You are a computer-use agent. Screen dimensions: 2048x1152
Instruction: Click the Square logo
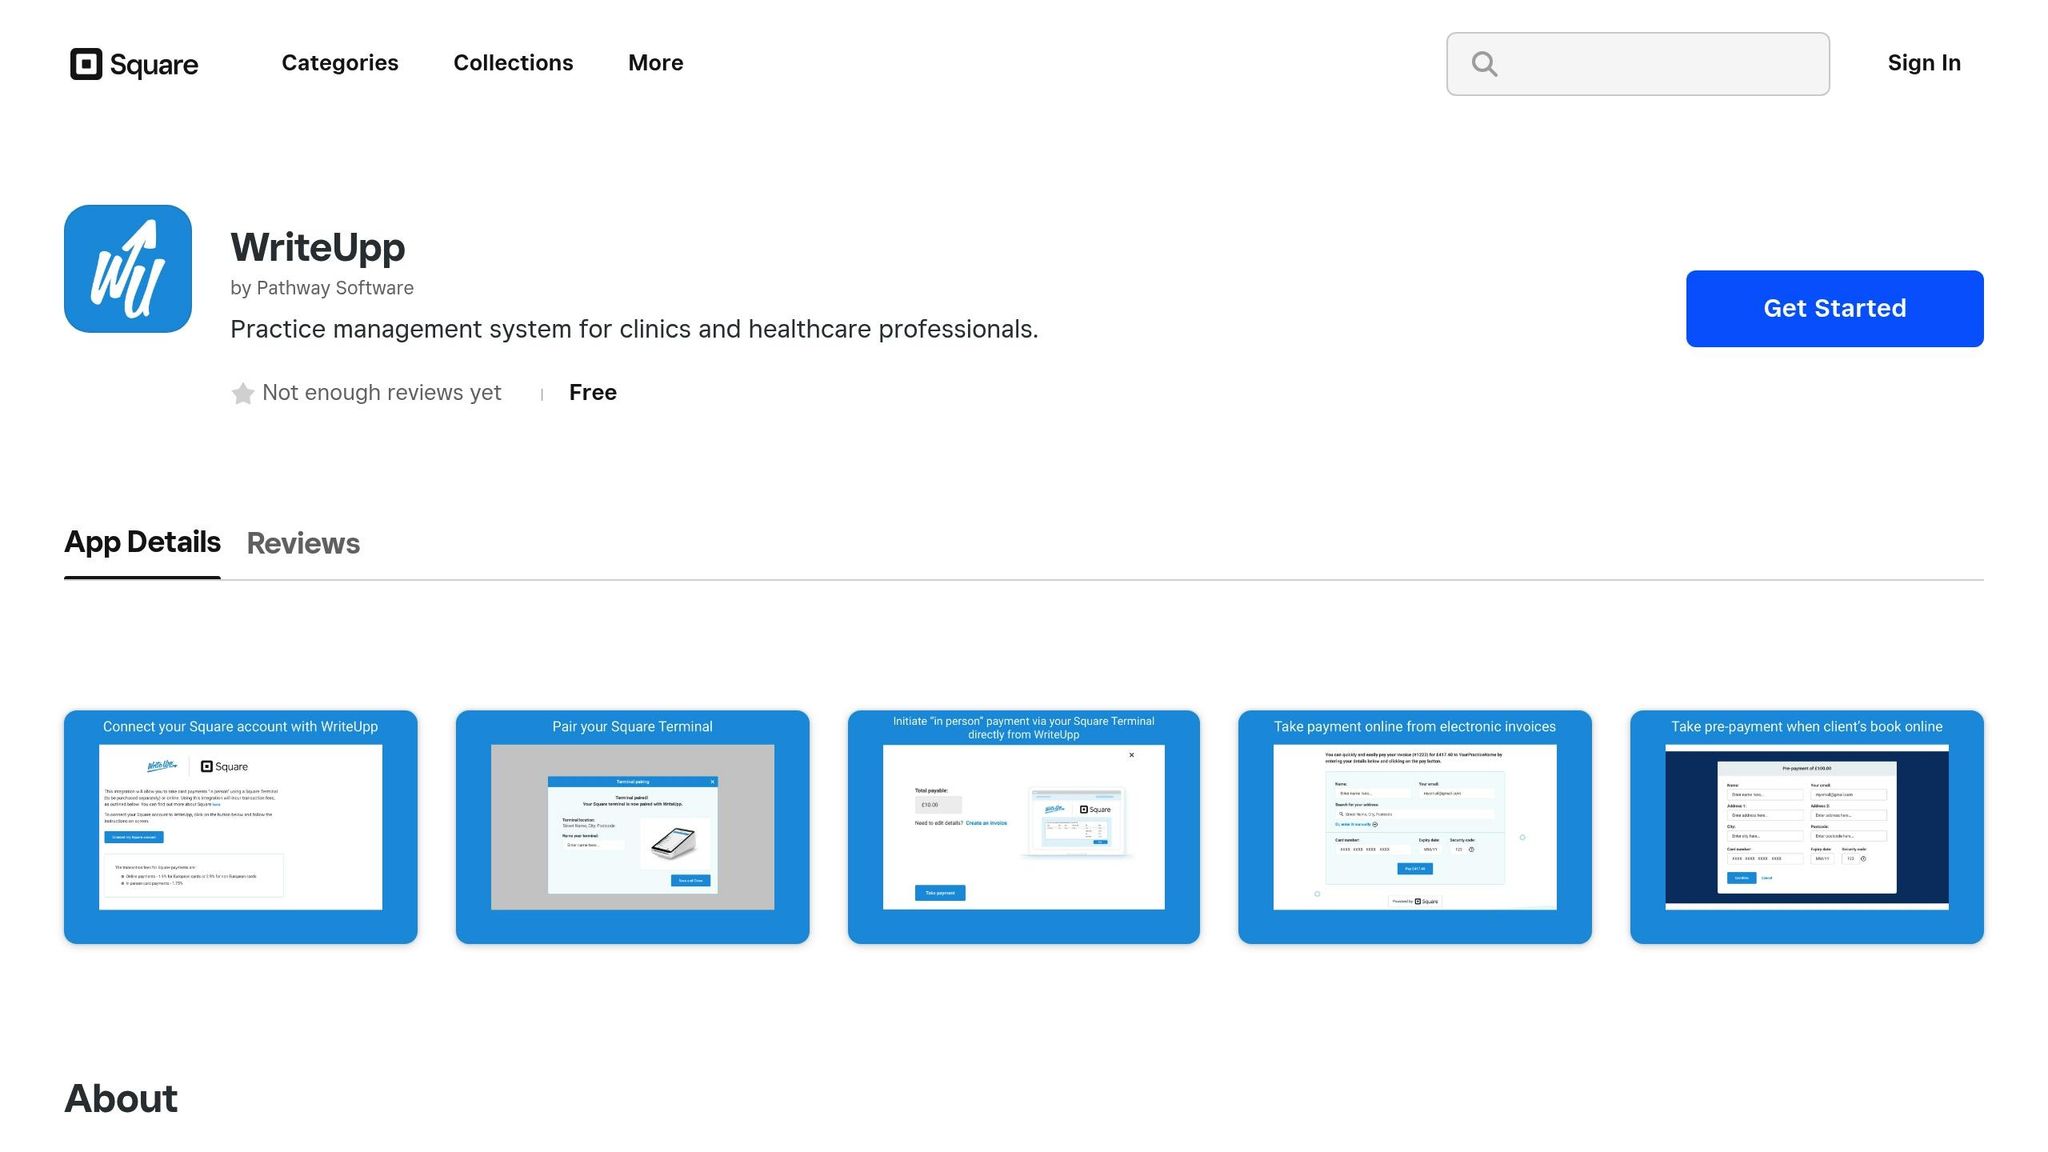coord(134,64)
